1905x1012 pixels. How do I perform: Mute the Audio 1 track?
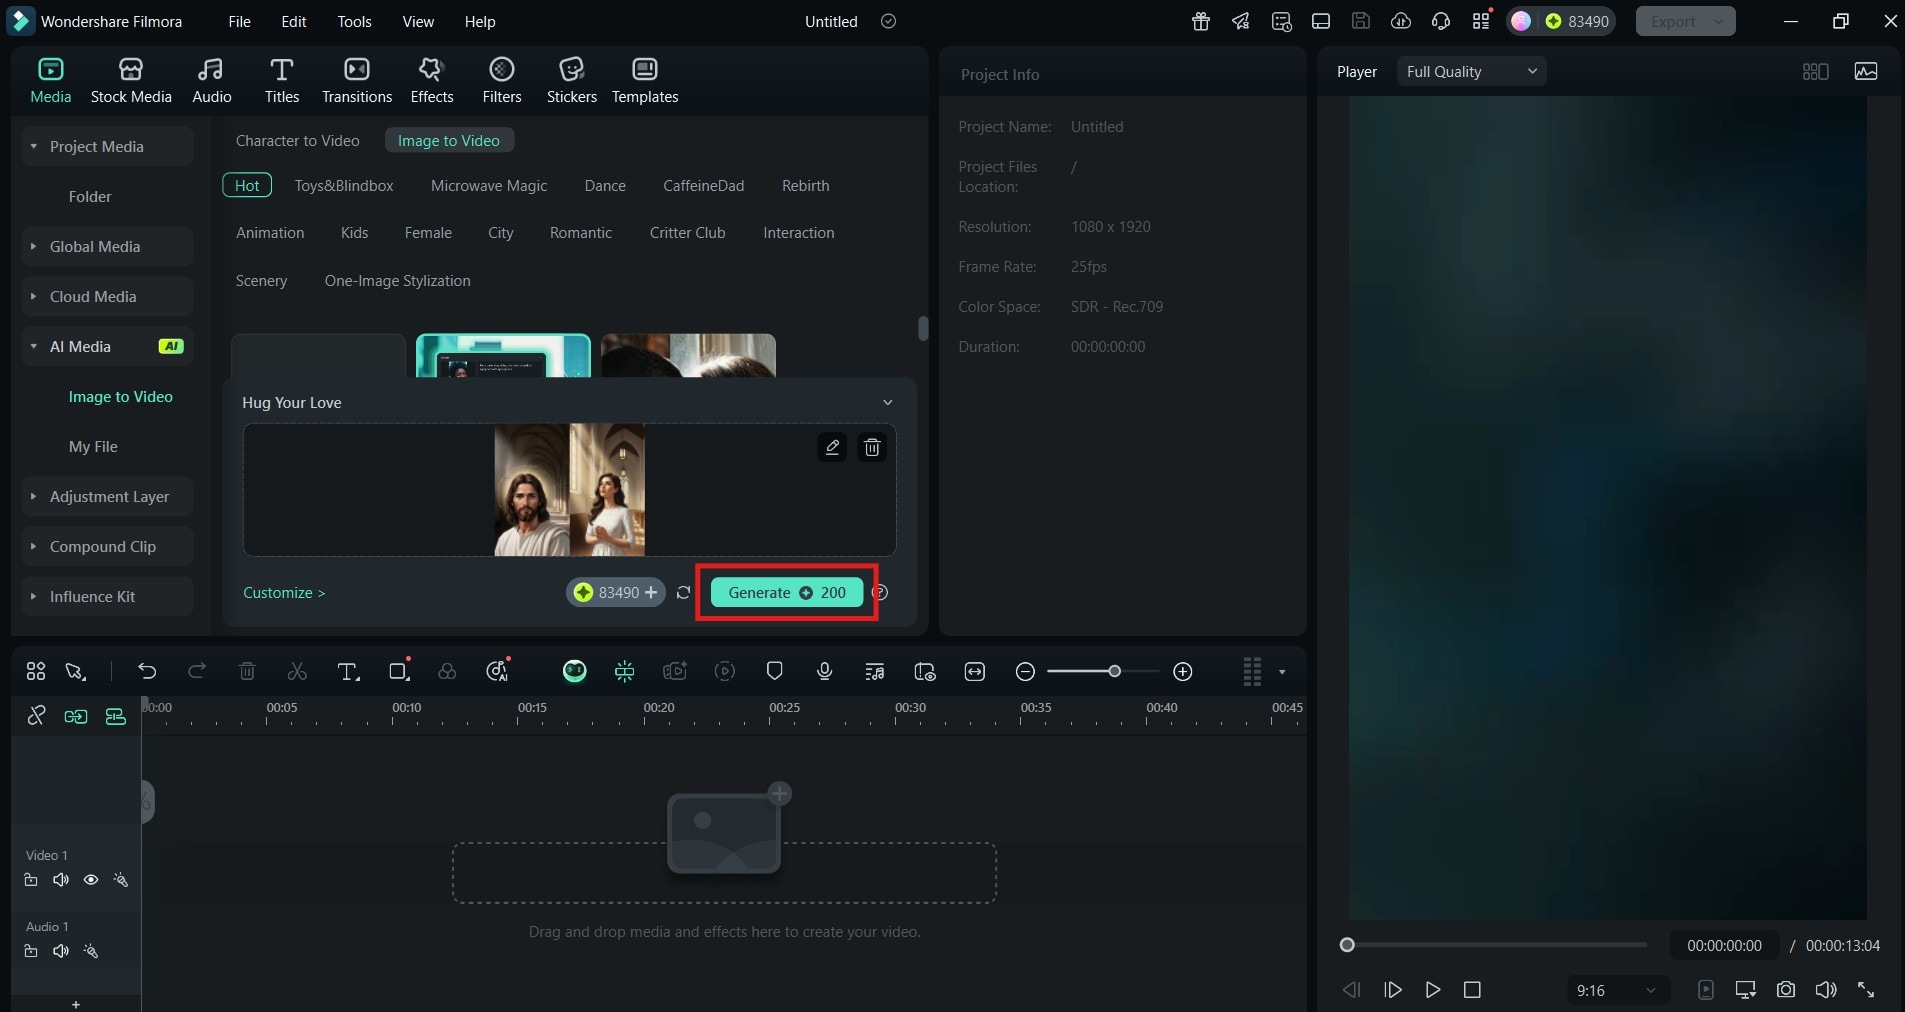[x=61, y=951]
